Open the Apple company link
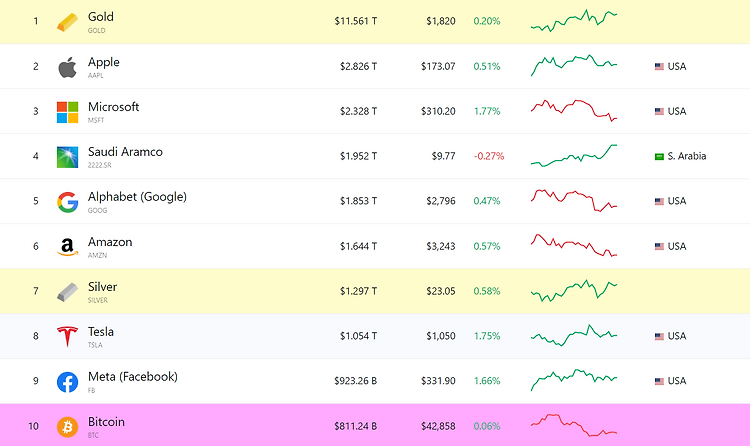The height and width of the screenshot is (446, 750). coord(103,62)
